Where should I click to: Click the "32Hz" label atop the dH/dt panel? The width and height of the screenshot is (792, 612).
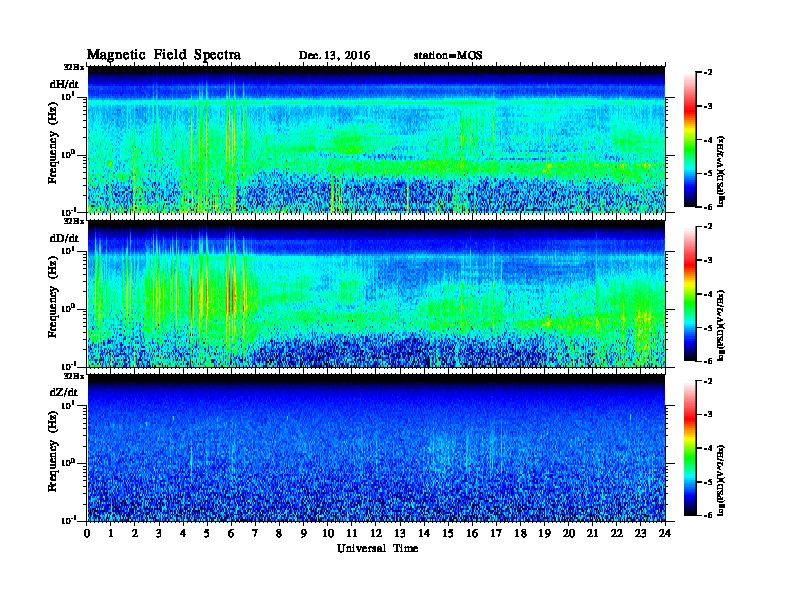[74, 67]
